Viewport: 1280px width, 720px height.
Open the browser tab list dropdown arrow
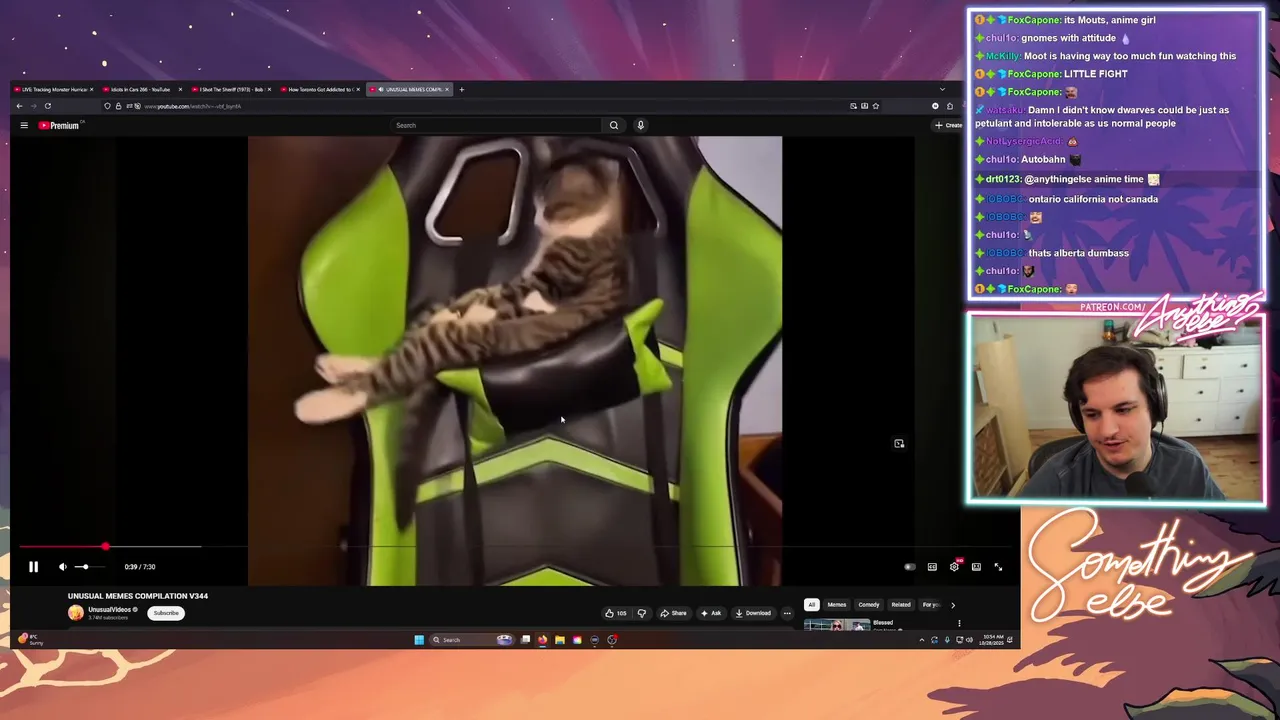pos(941,90)
